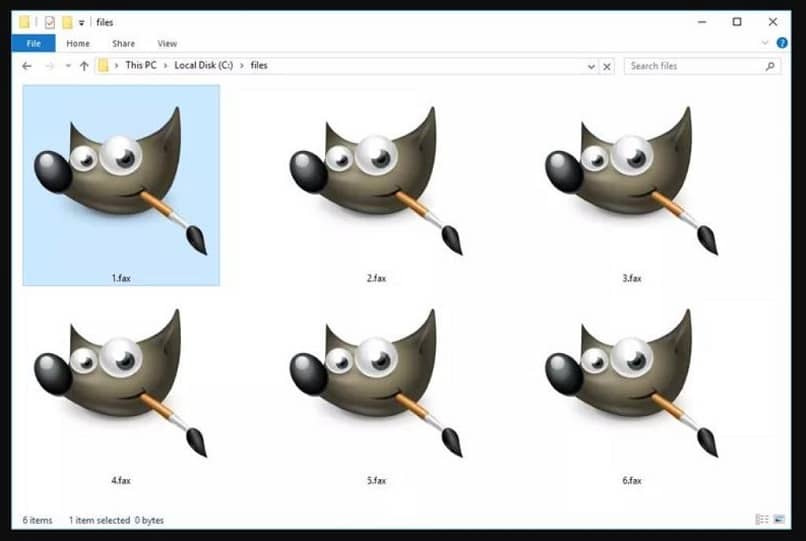This screenshot has height=541, width=806.
Task: Open the recent locations dropdown arrow
Action: 68,66
